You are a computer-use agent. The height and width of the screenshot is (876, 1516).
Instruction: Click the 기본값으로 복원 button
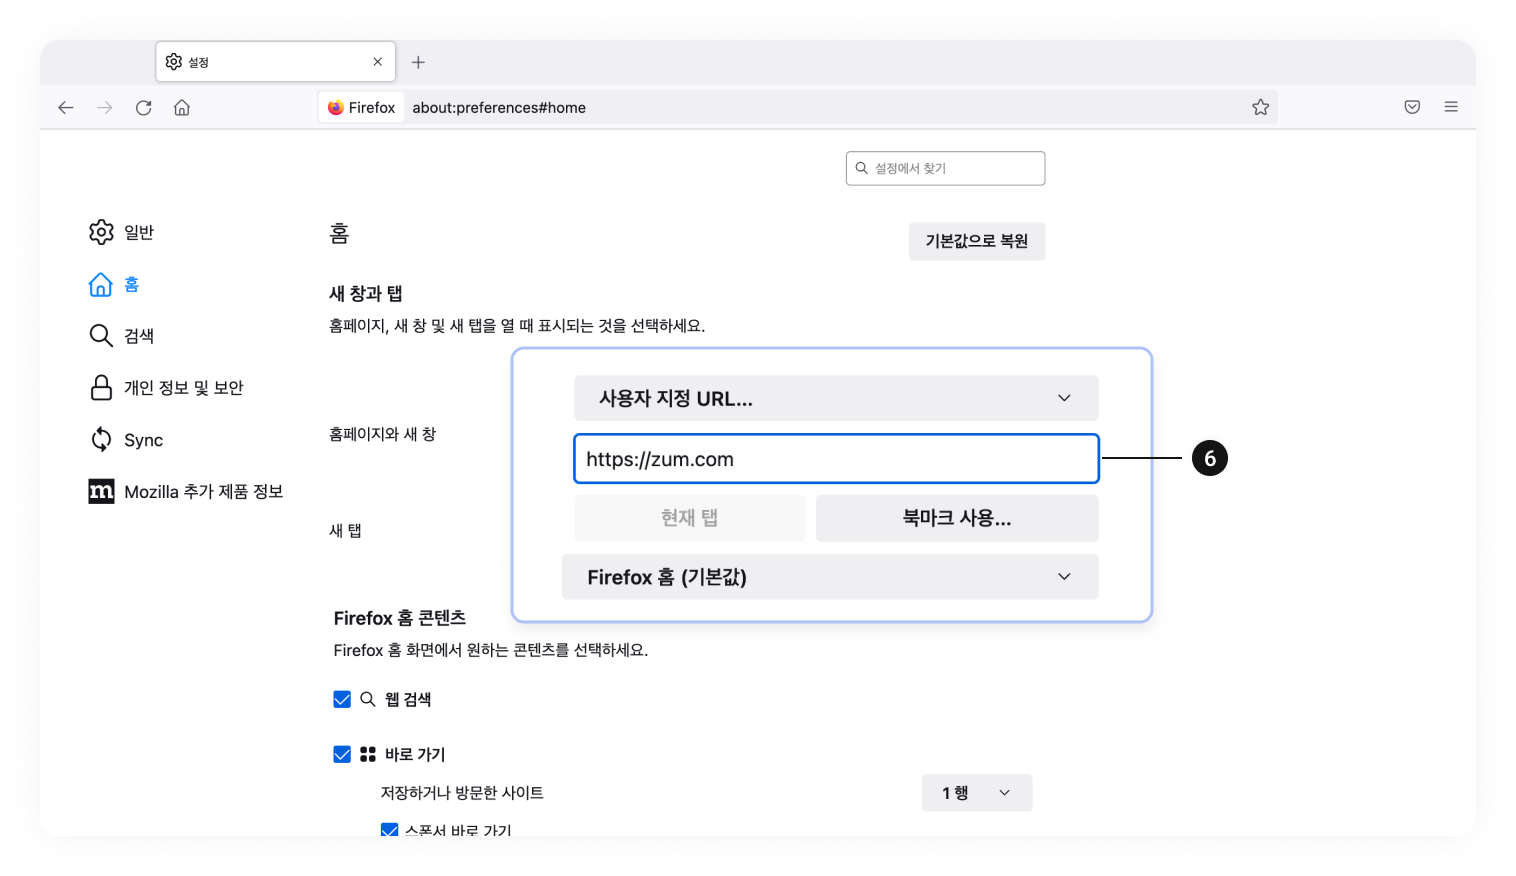coord(976,241)
